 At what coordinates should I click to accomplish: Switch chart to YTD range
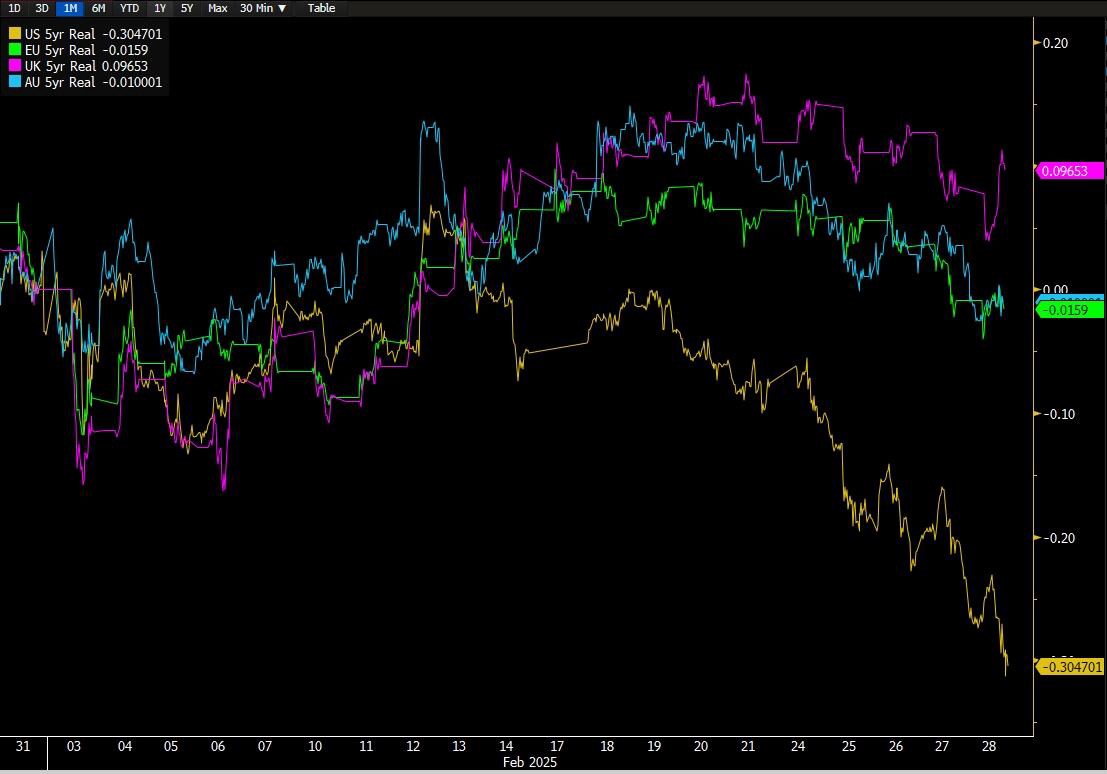click(129, 8)
